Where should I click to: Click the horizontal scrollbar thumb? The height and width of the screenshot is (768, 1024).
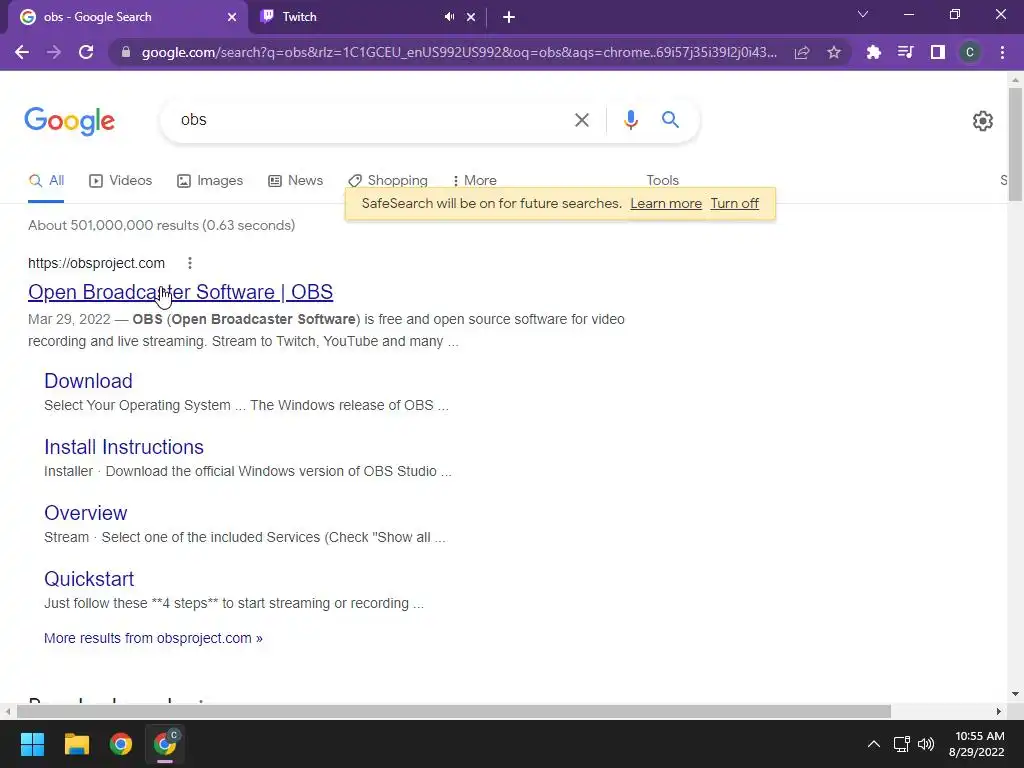[x=453, y=711]
